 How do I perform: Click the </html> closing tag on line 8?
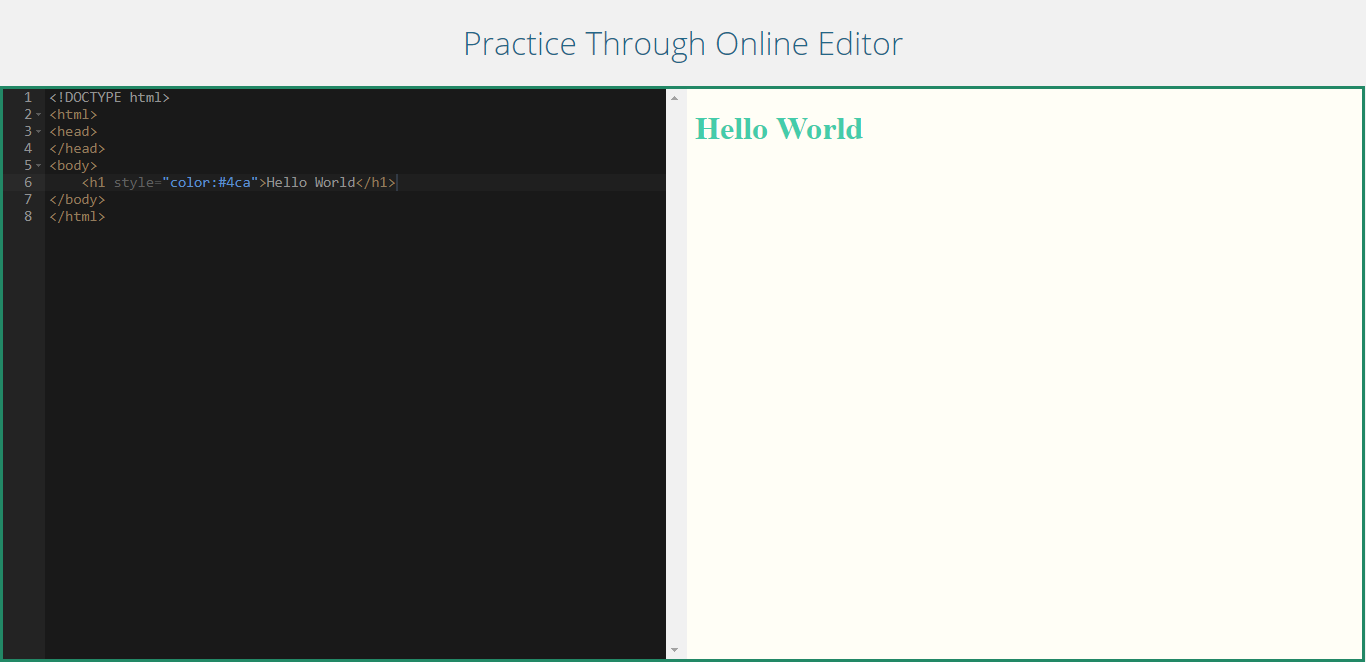click(x=76, y=216)
